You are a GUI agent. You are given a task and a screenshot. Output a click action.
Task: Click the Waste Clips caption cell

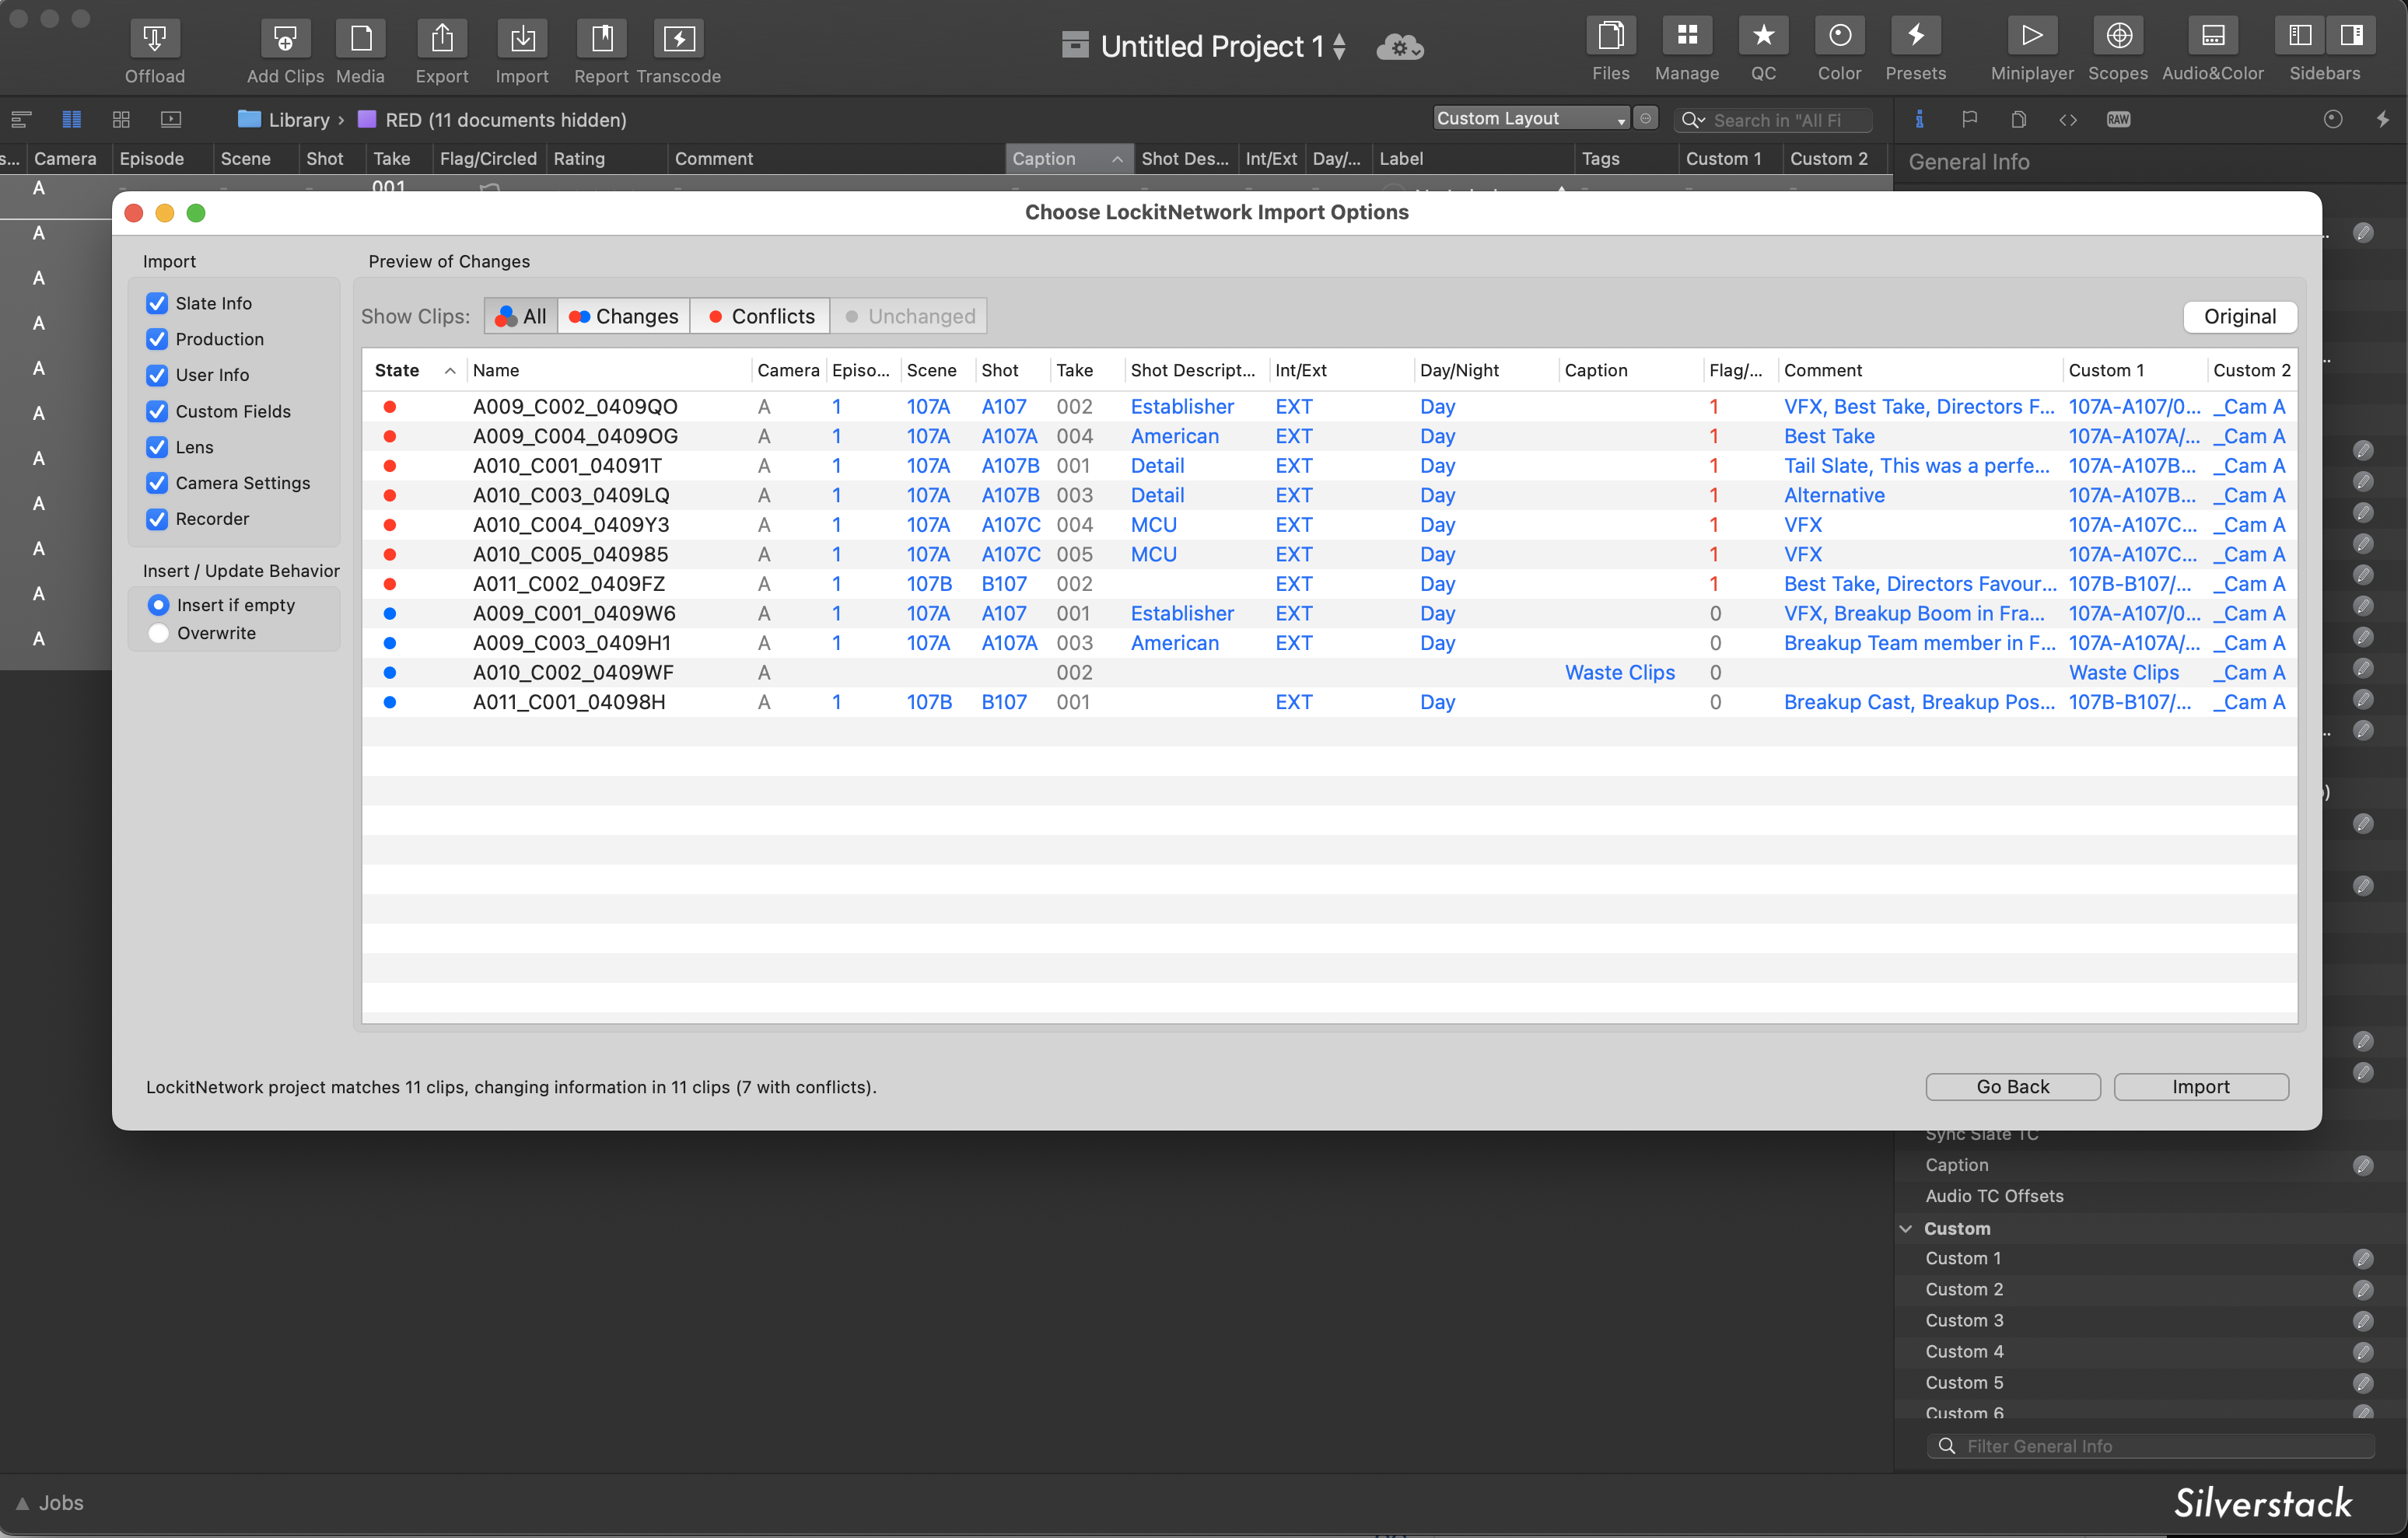pos(1619,672)
